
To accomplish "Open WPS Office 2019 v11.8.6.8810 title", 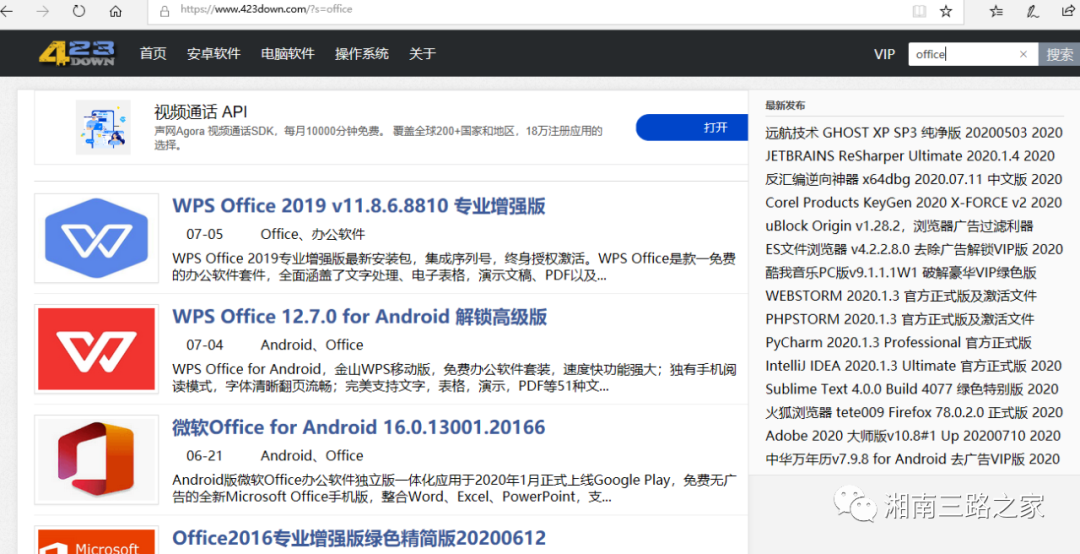I will click(x=359, y=206).
